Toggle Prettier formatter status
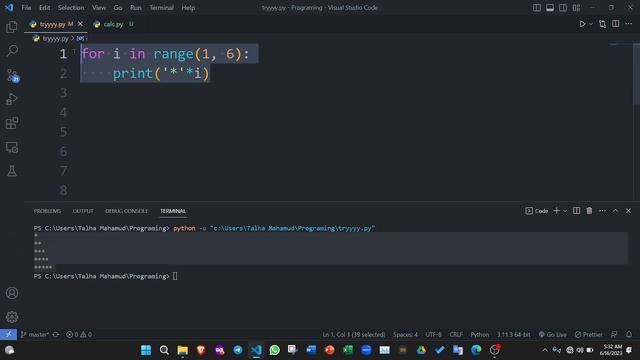The width and height of the screenshot is (640, 360). (589, 334)
